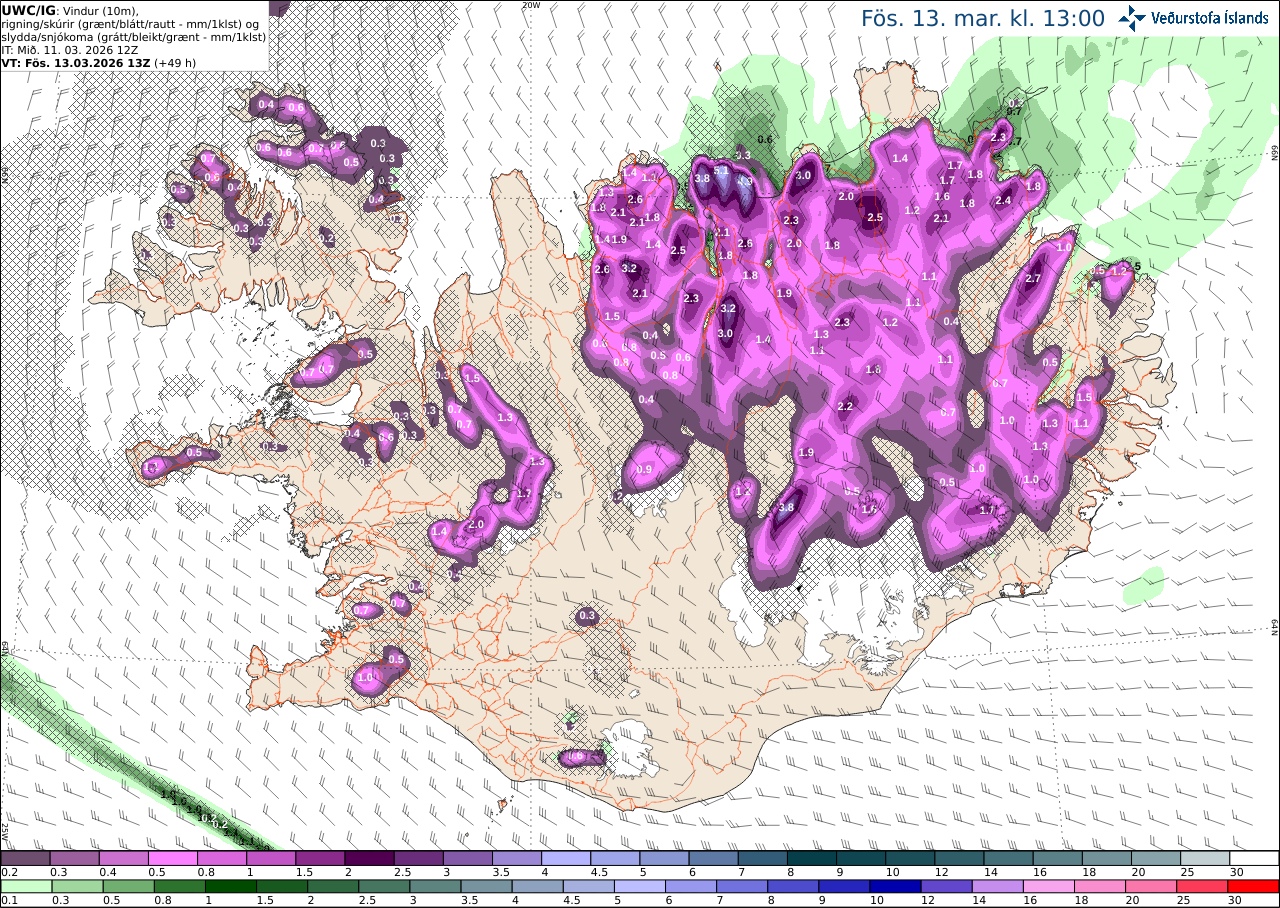Click the '20W' longitude label
This screenshot has width=1280, height=908.
coord(531,5)
